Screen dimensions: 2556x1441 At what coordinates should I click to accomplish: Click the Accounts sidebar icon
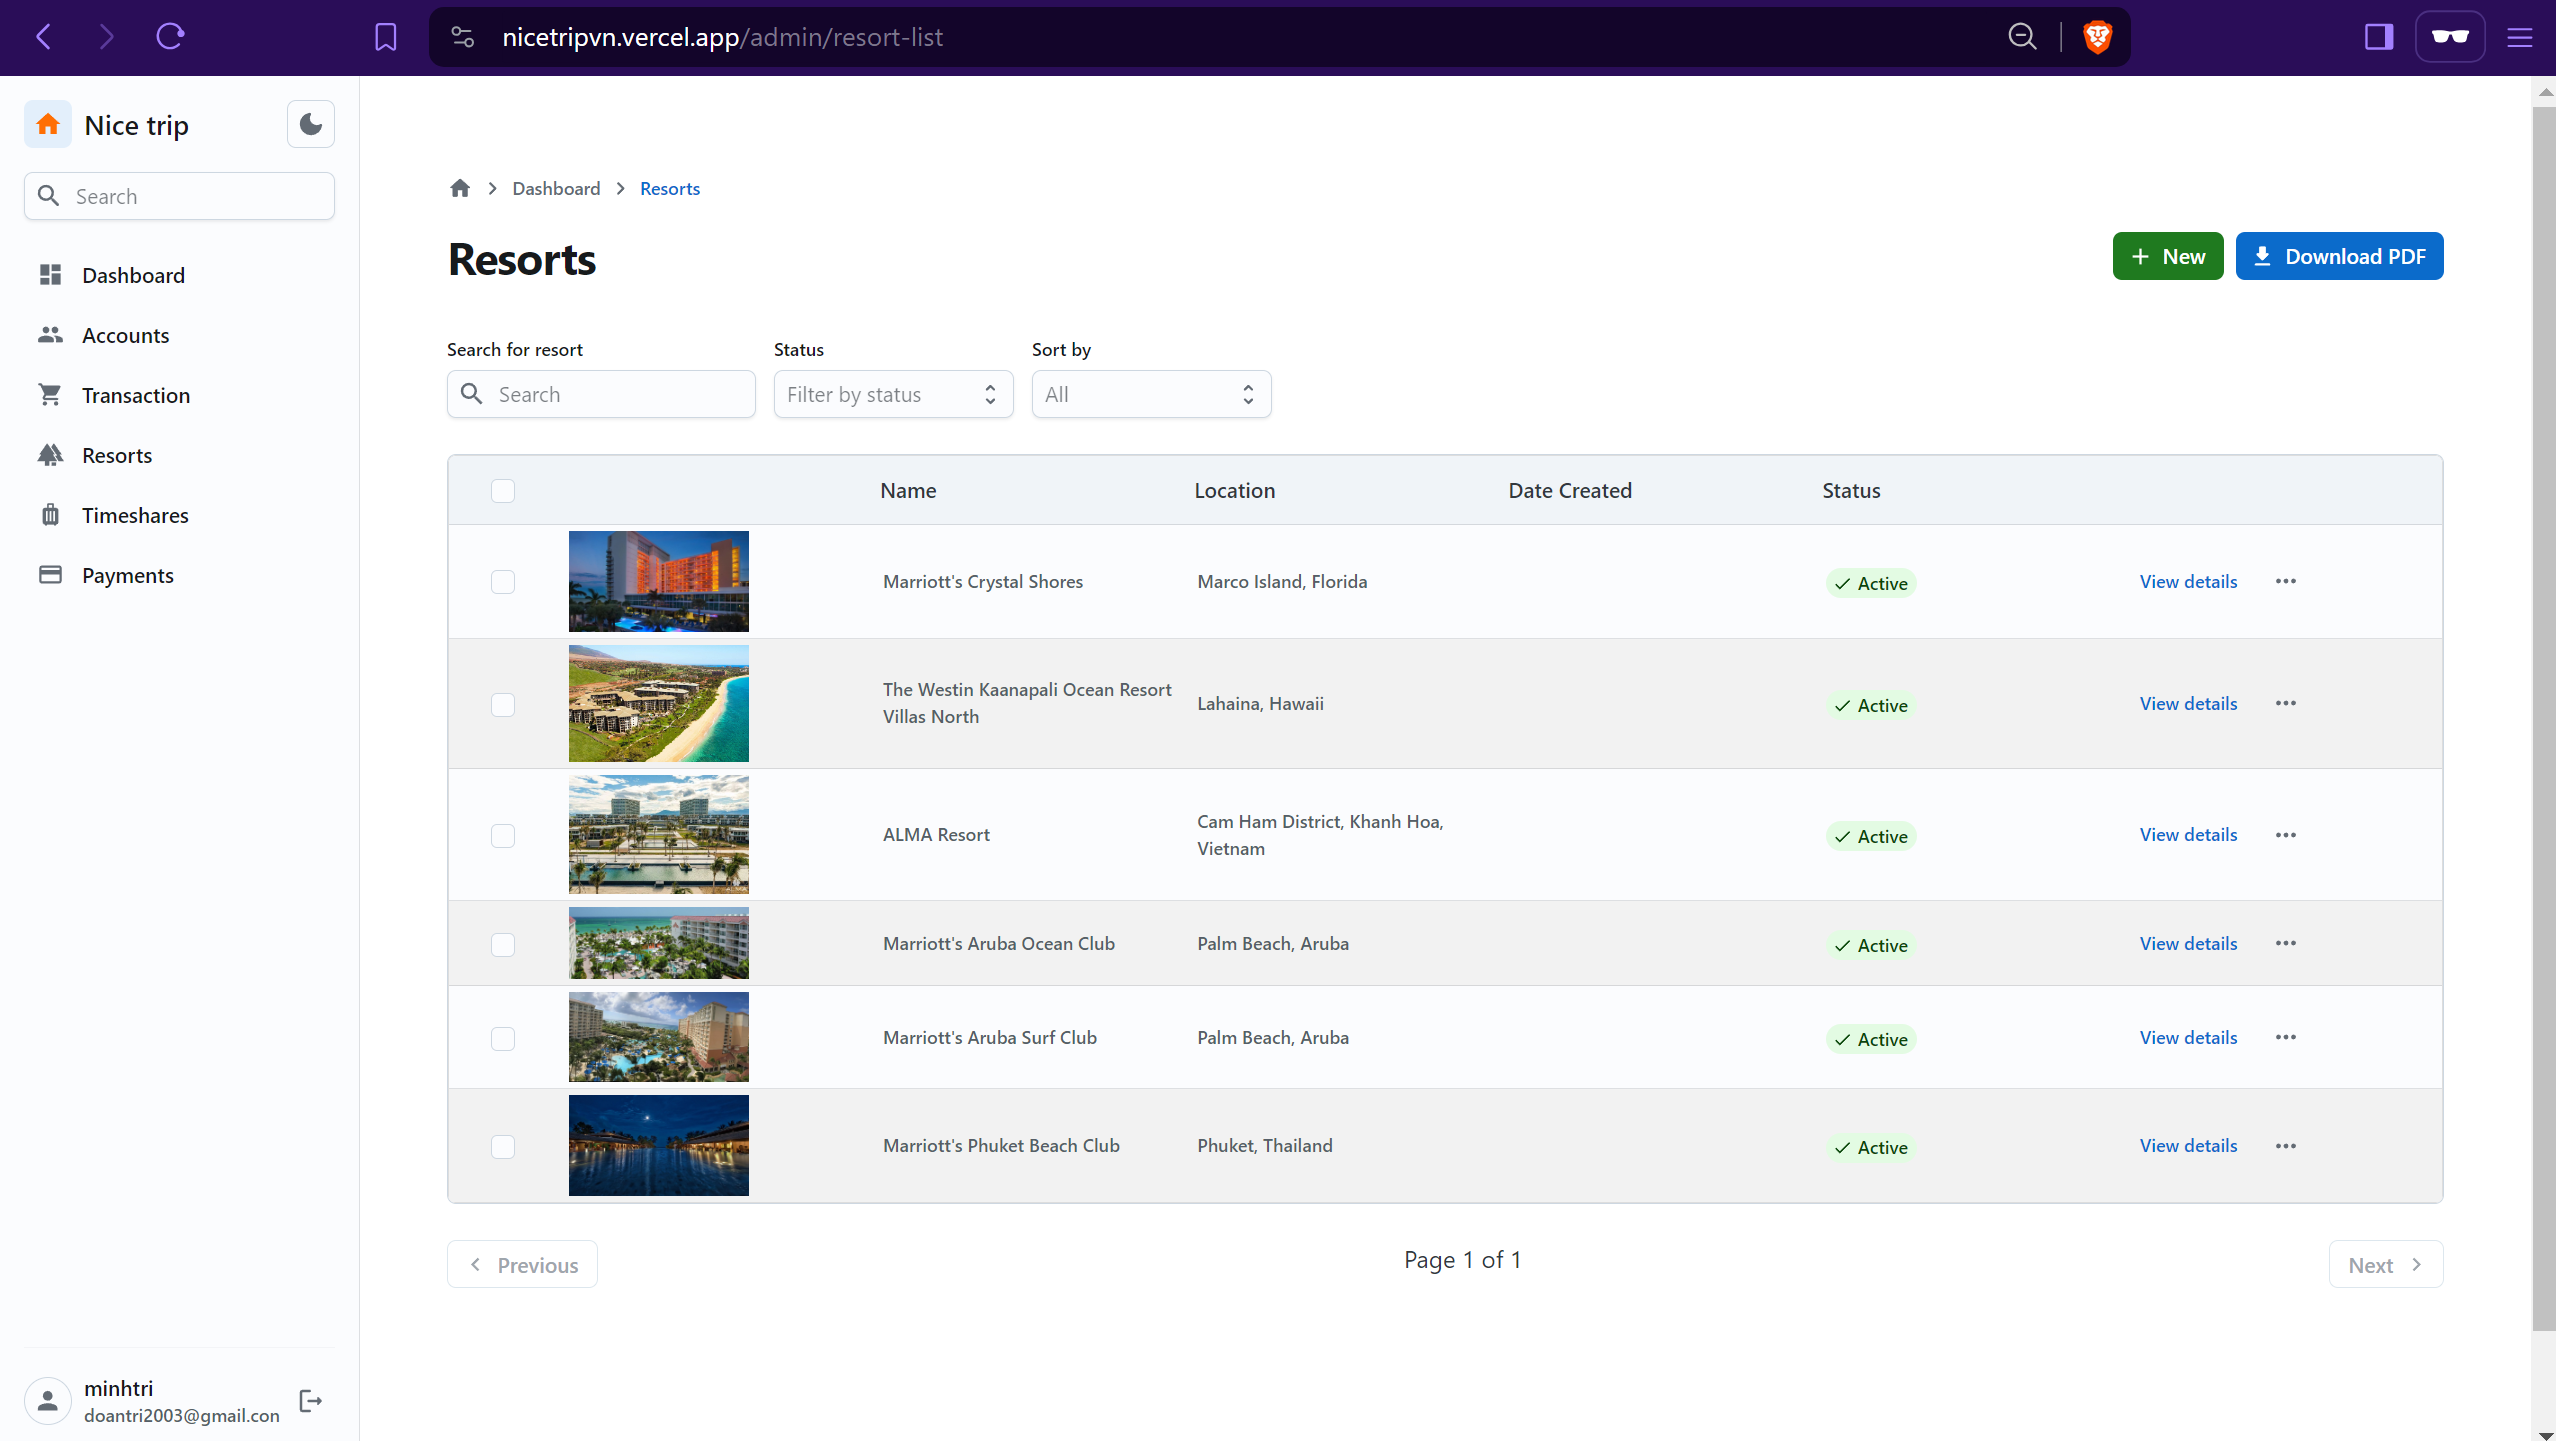click(51, 335)
